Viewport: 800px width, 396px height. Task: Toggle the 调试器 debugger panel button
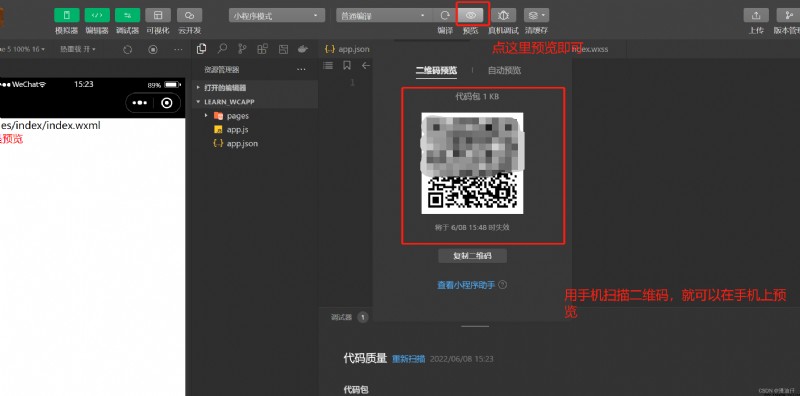(x=128, y=15)
